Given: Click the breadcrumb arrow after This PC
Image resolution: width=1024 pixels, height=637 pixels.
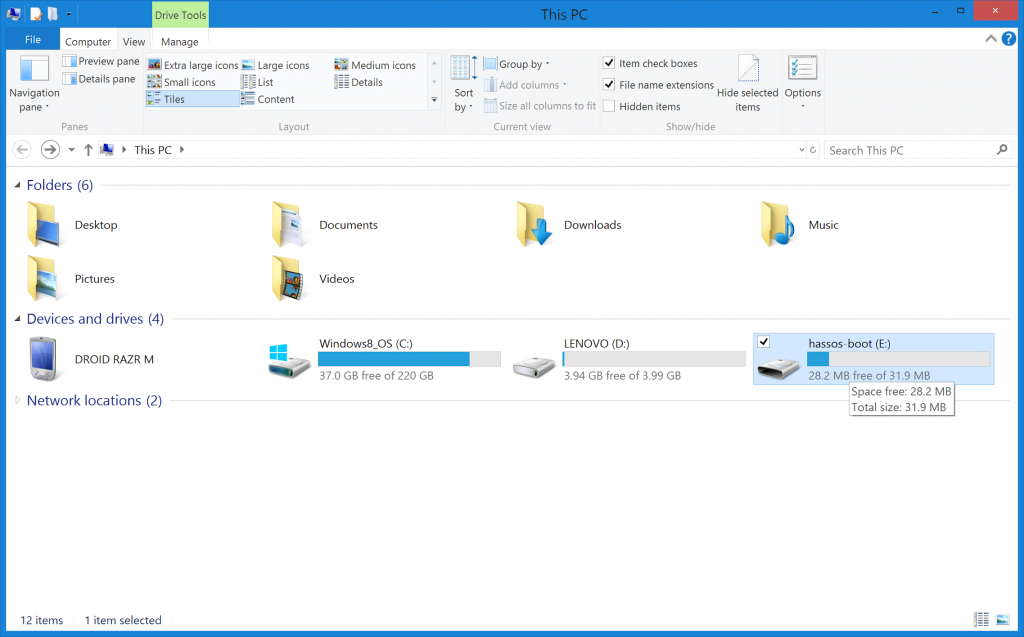Looking at the screenshot, I should coord(182,150).
